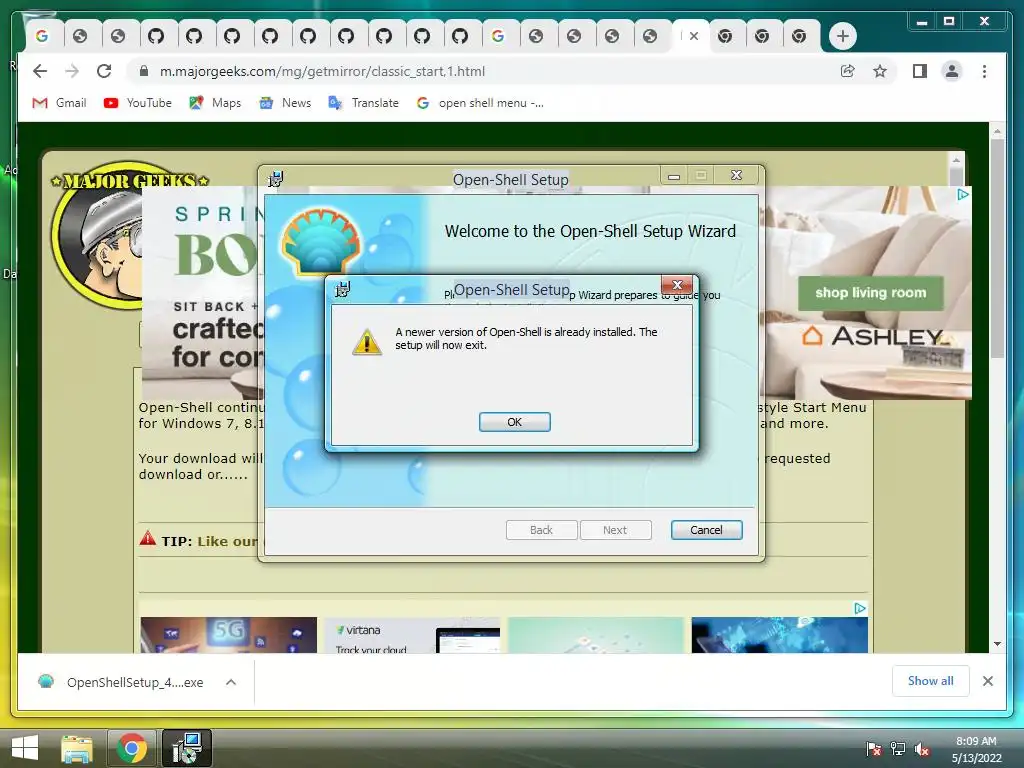Click the red TIP warning triangle icon
The height and width of the screenshot is (768, 1024).
tap(148, 539)
